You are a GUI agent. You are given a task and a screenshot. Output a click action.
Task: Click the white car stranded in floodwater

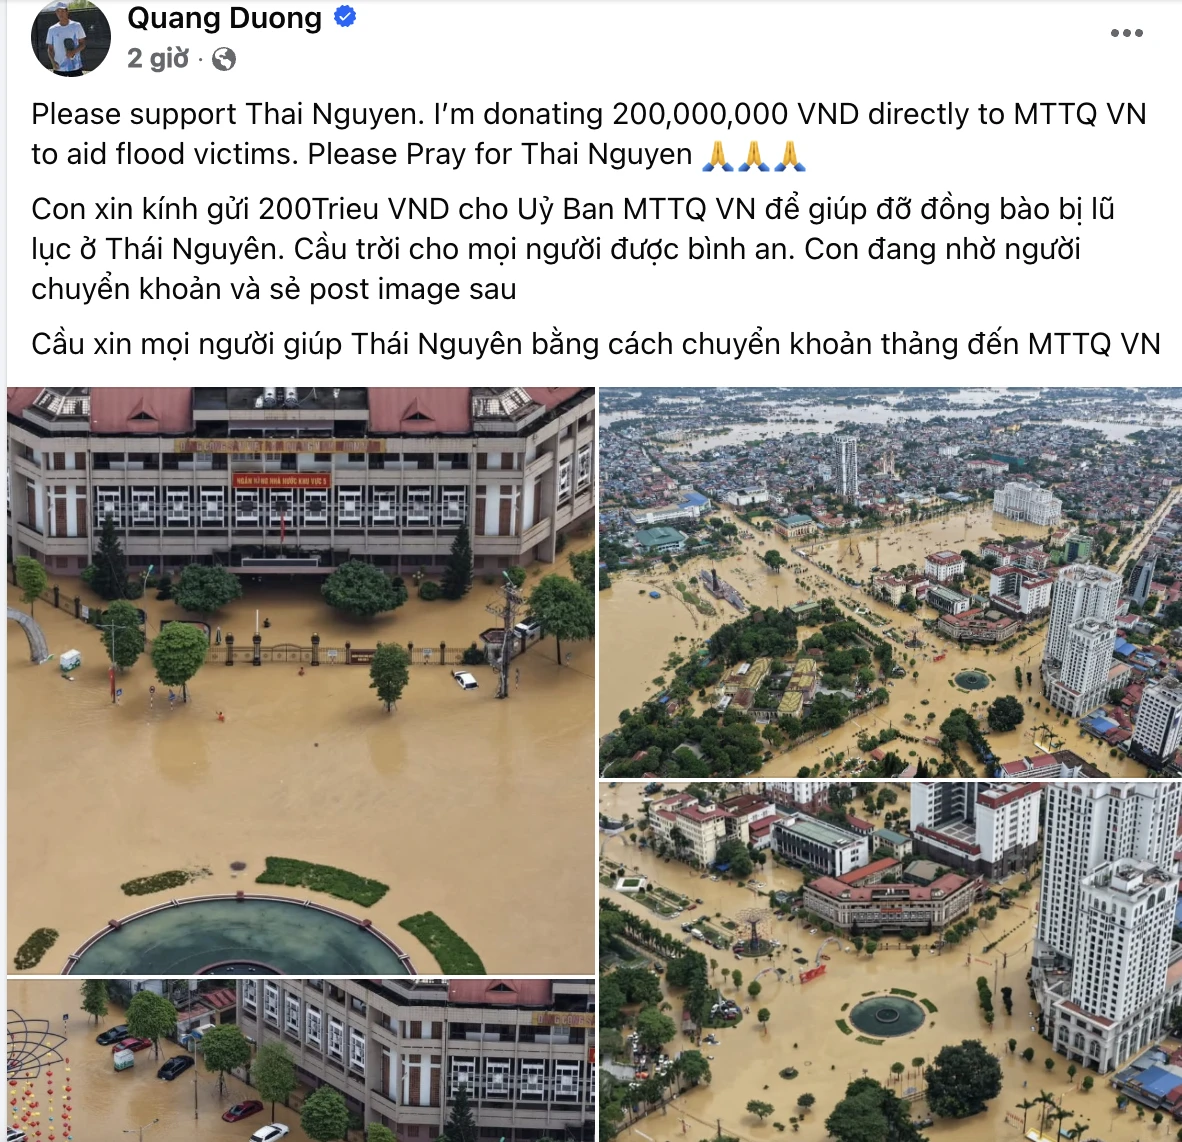465,680
